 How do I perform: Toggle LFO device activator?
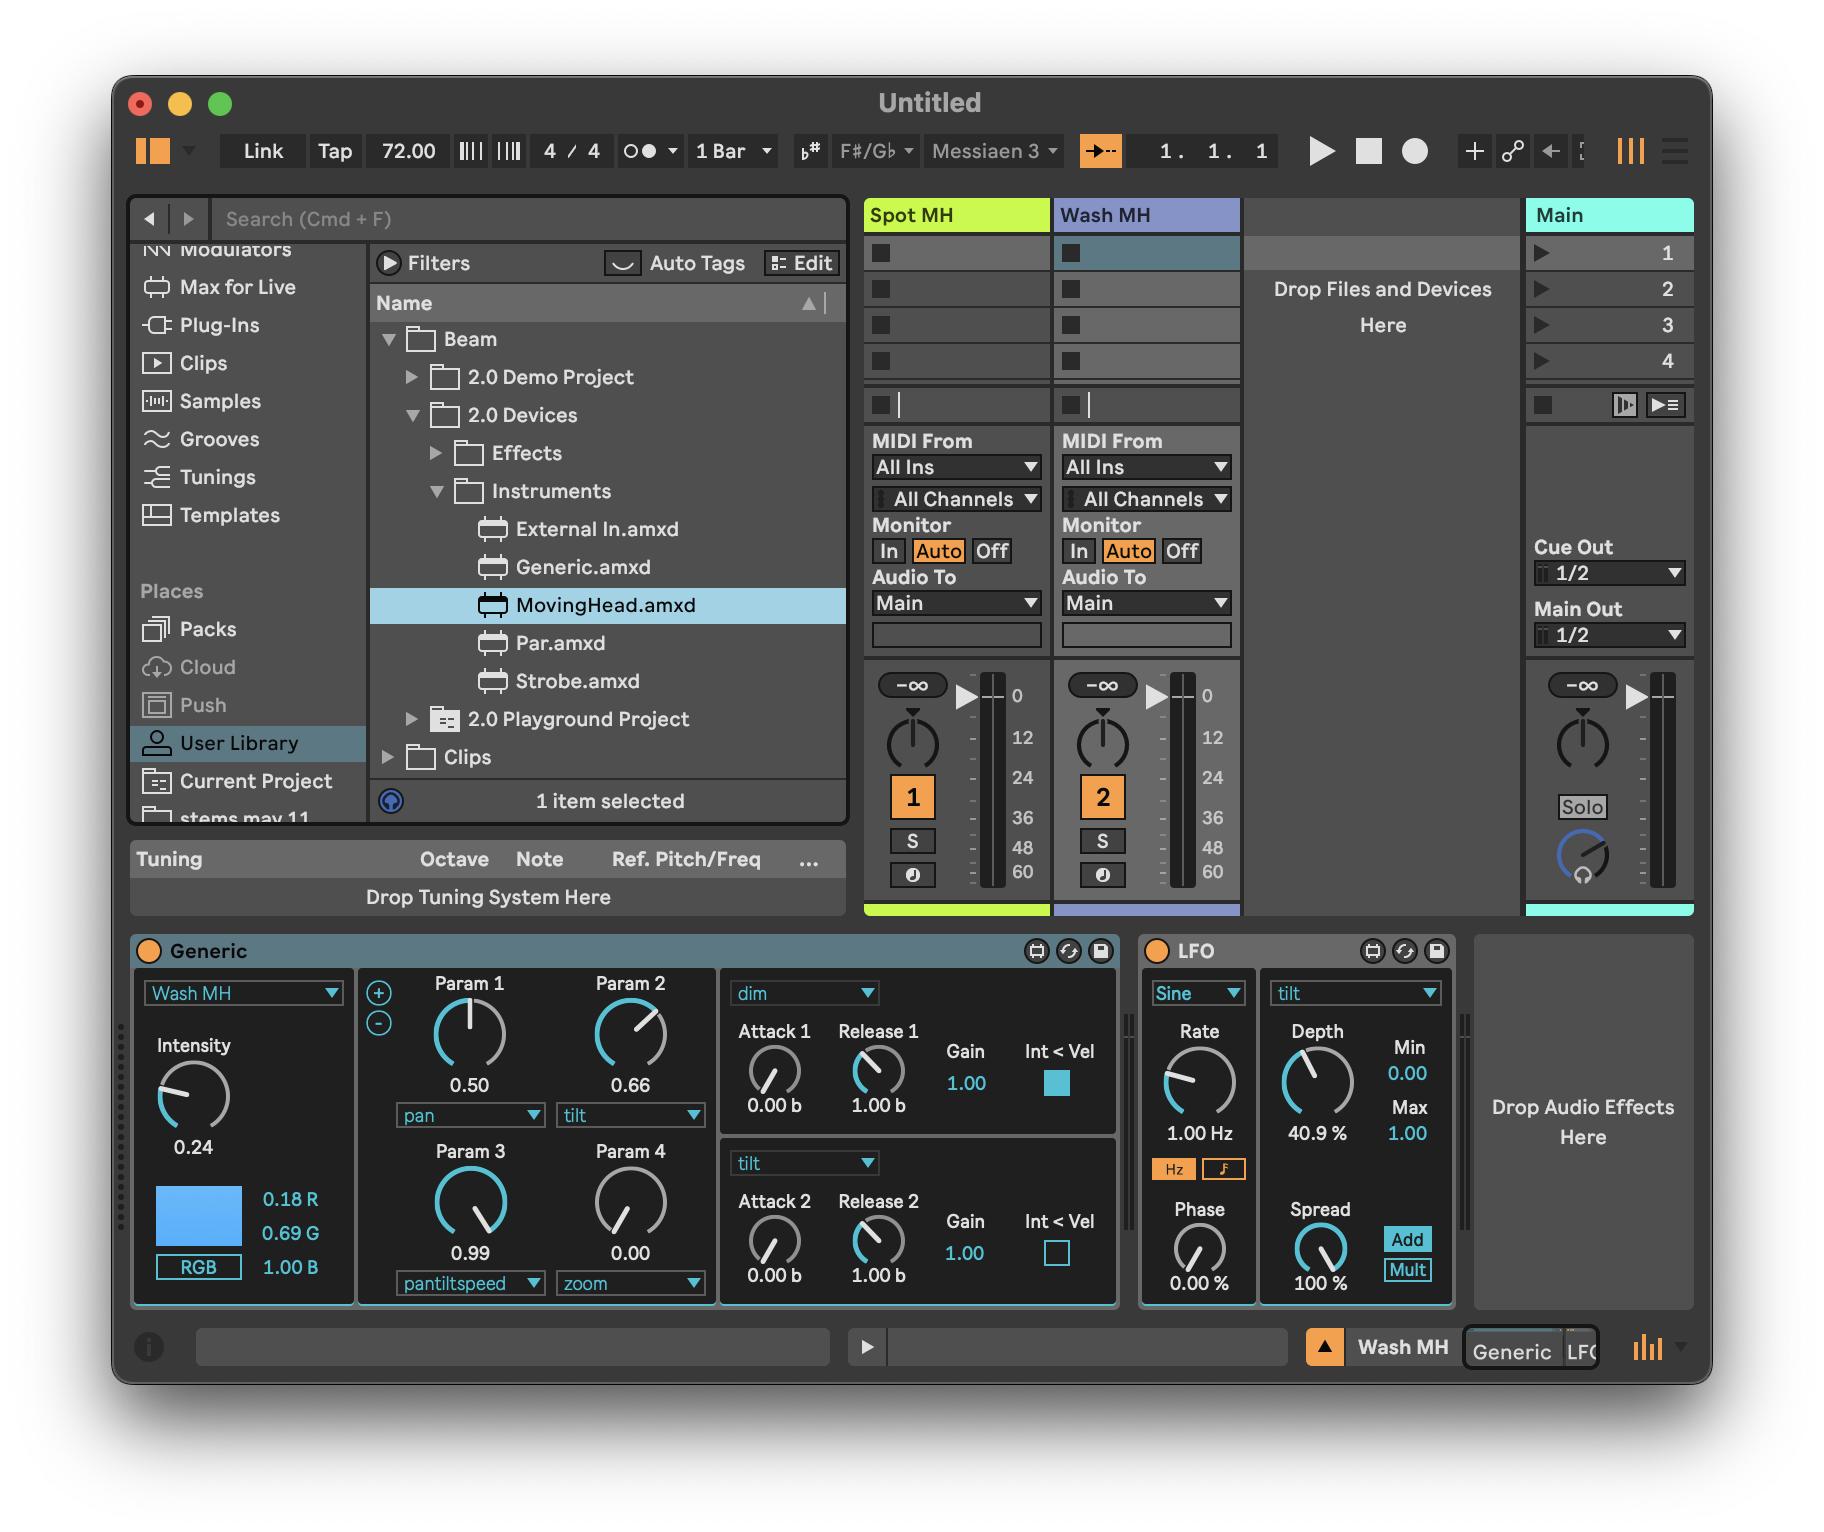[1157, 951]
